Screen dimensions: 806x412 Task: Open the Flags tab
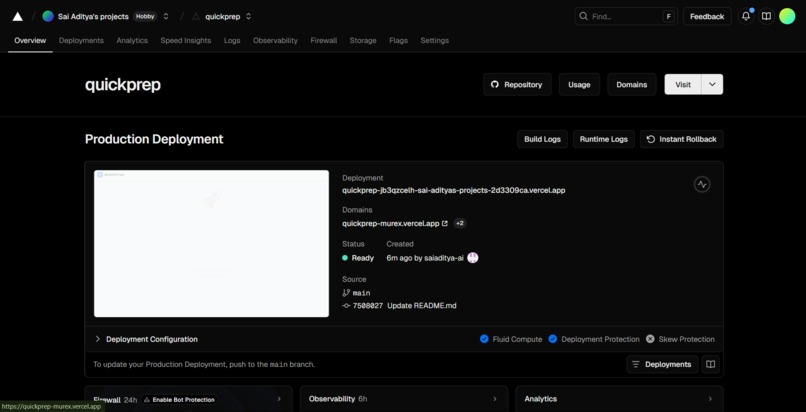(x=398, y=41)
